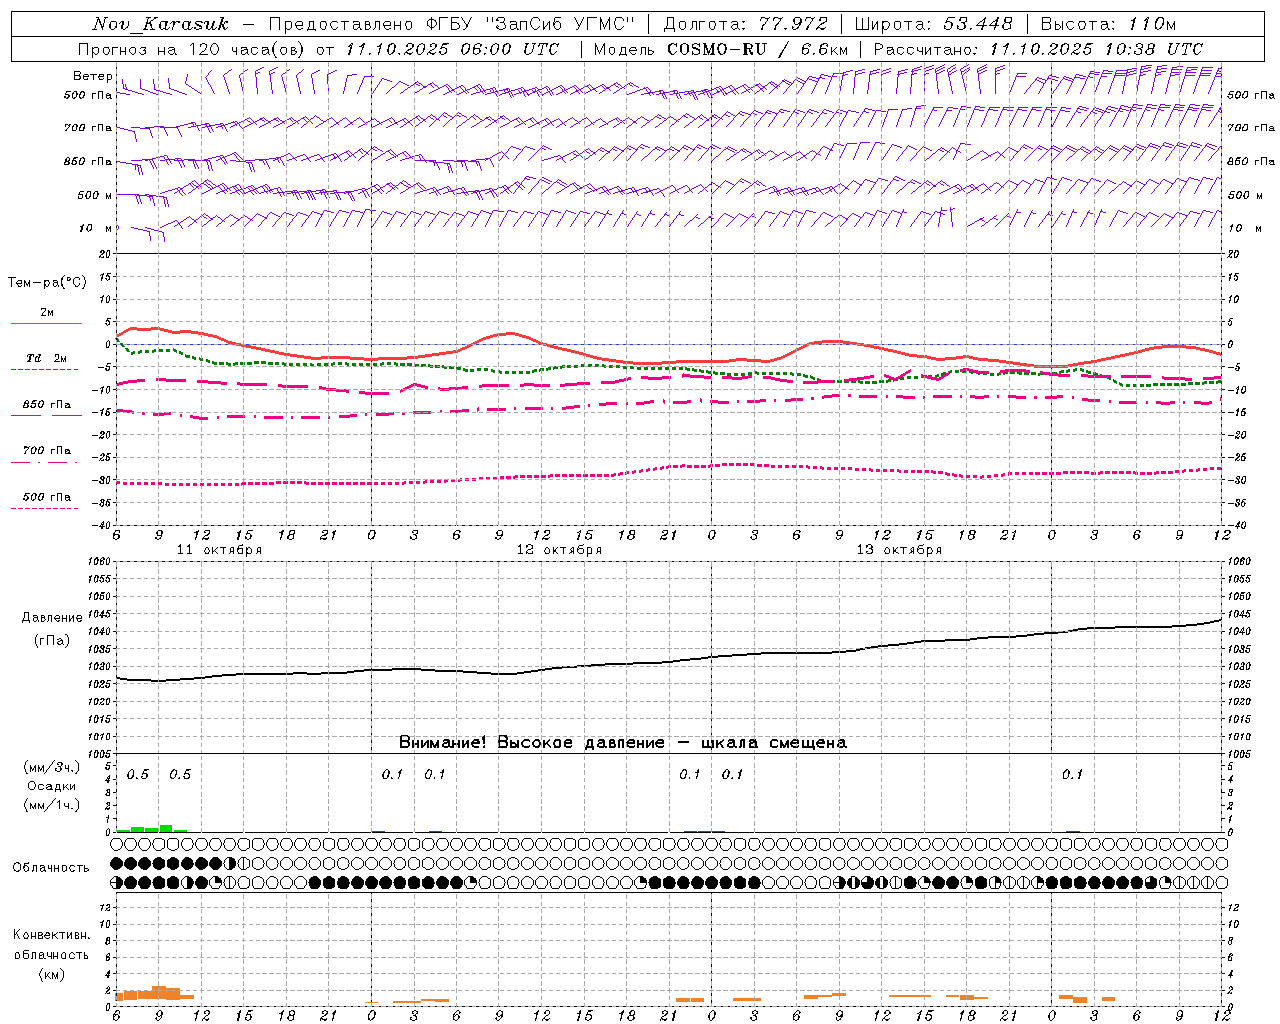Click '-40' on left temperature axis
Viewport: 1280px width, 1024px height.
tap(103, 526)
